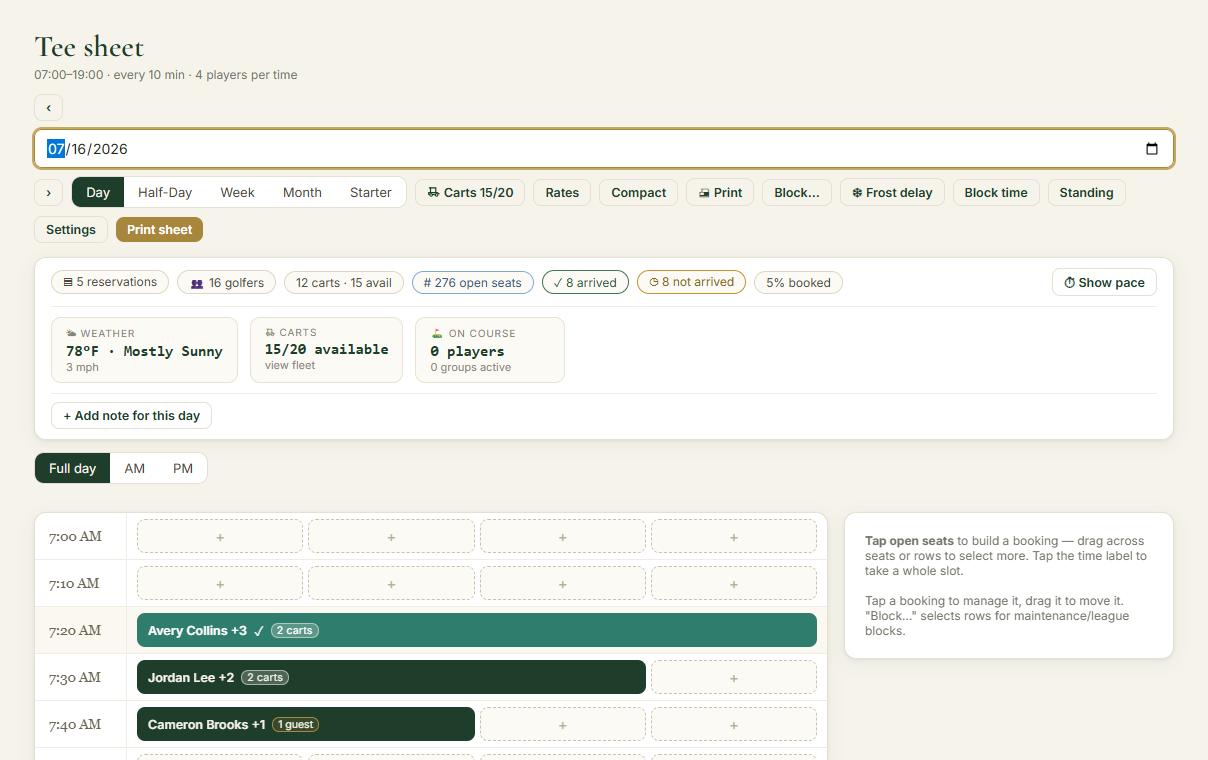Filter by 276 open seats

click(473, 282)
